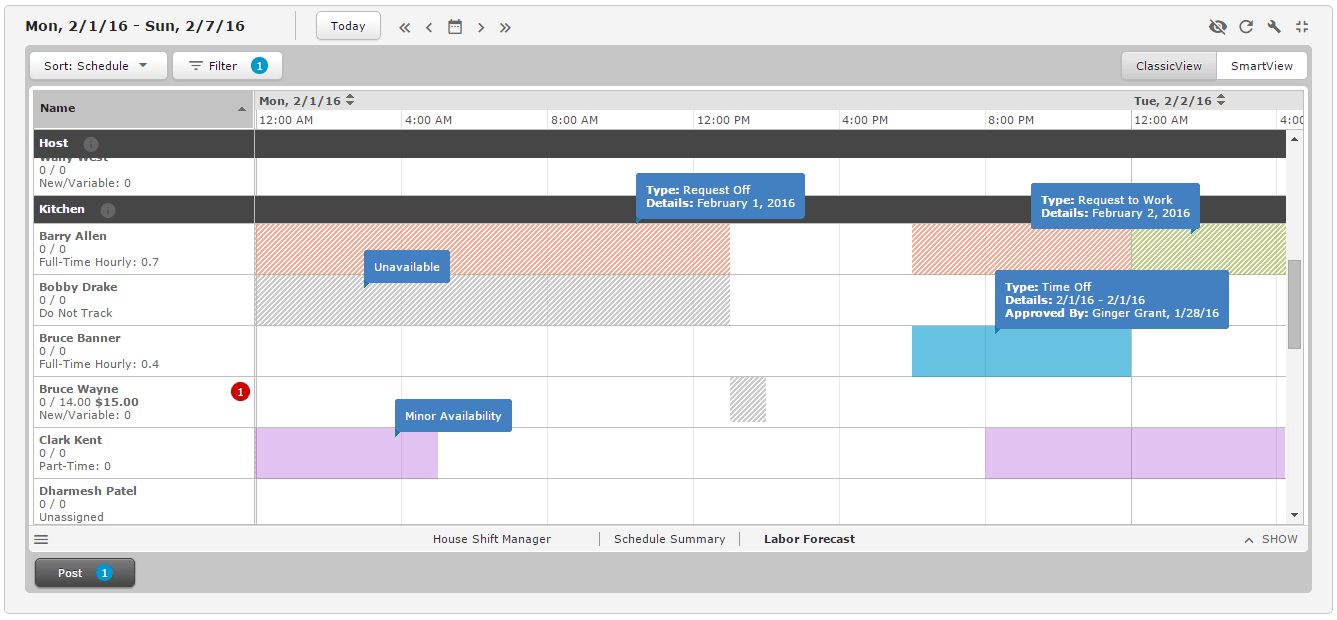Click the refresh schedule icon
The height and width of the screenshot is (620, 1337).
click(1246, 27)
